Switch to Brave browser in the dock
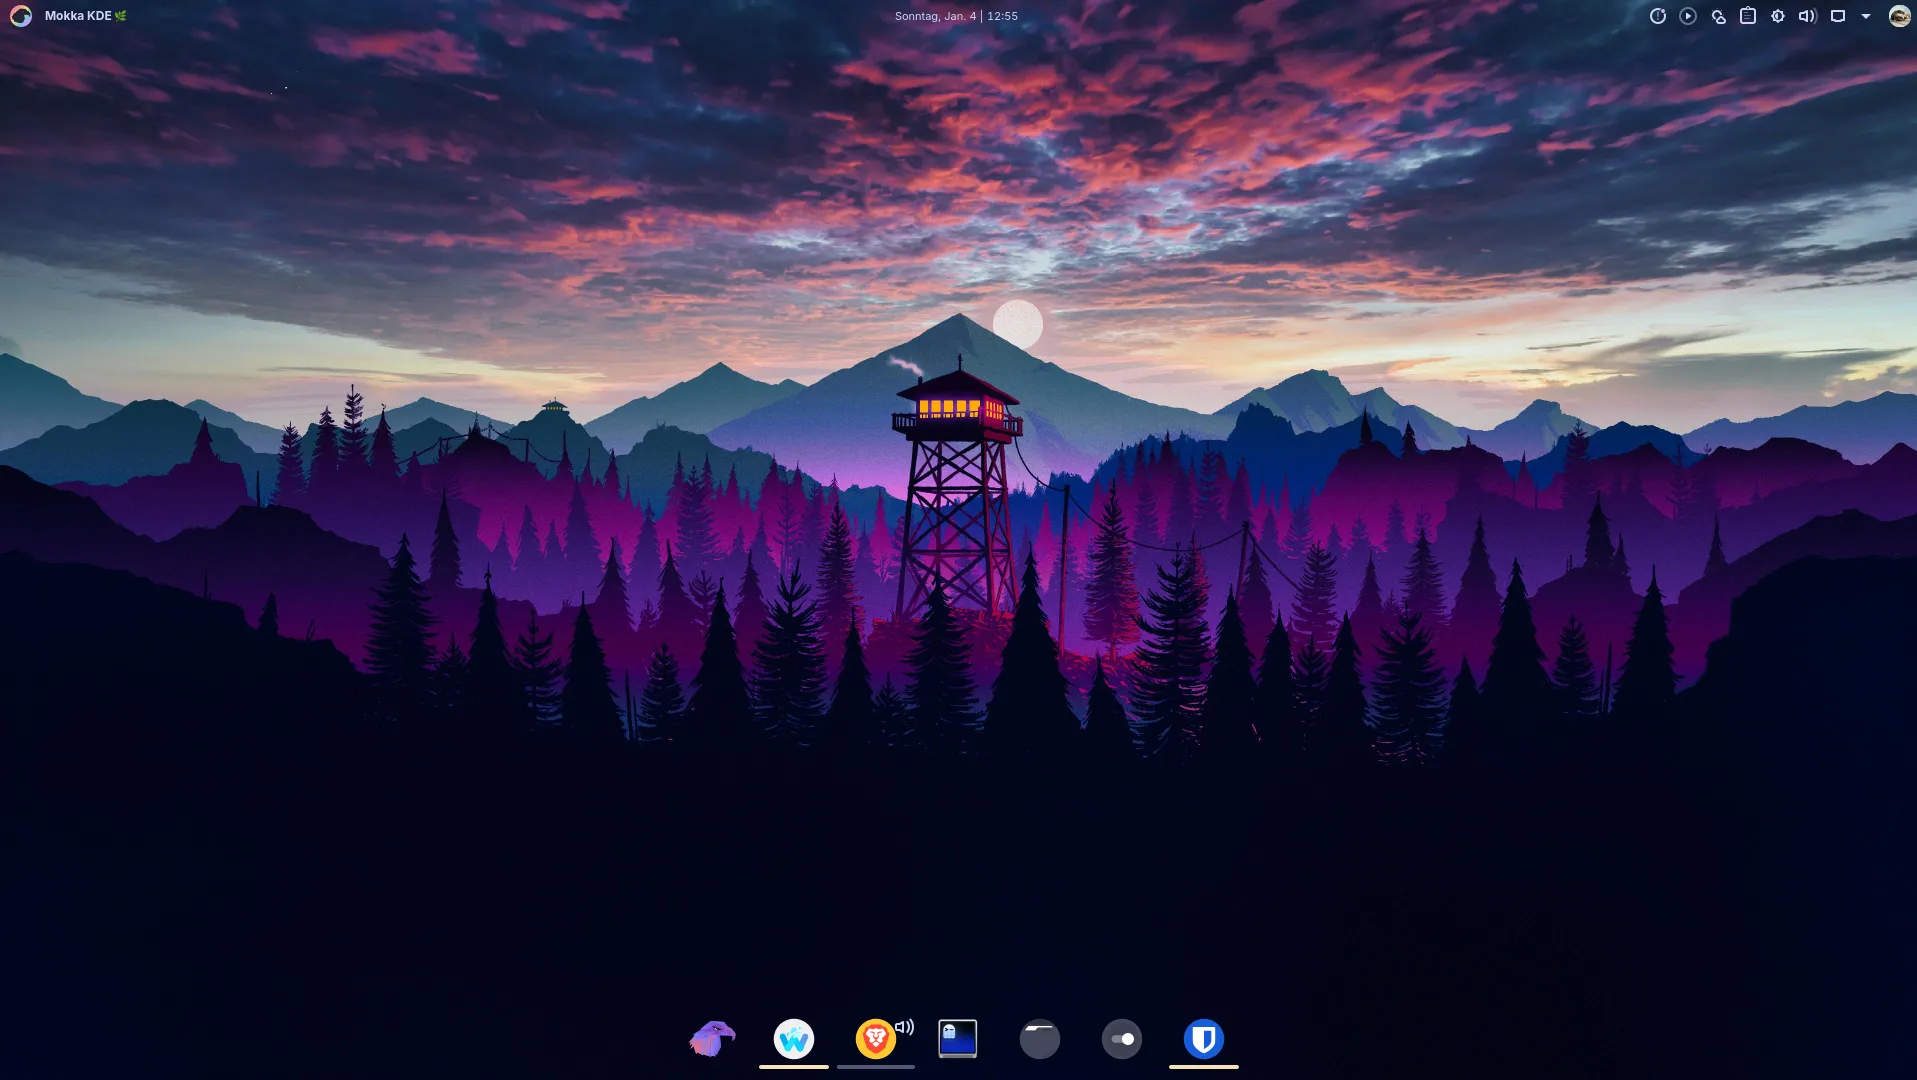Screen dimensions: 1917x1080 (x=874, y=1040)
